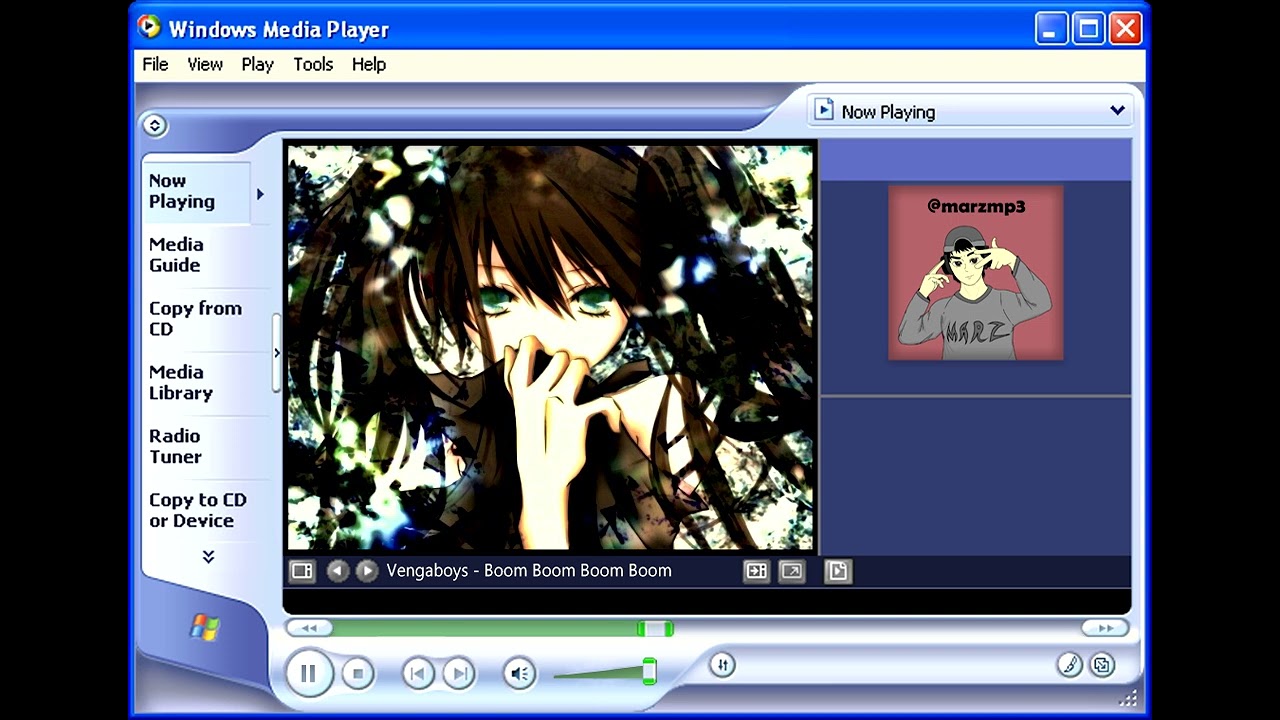Skip to the next track
Viewport: 1280px width, 720px height.
click(x=458, y=674)
